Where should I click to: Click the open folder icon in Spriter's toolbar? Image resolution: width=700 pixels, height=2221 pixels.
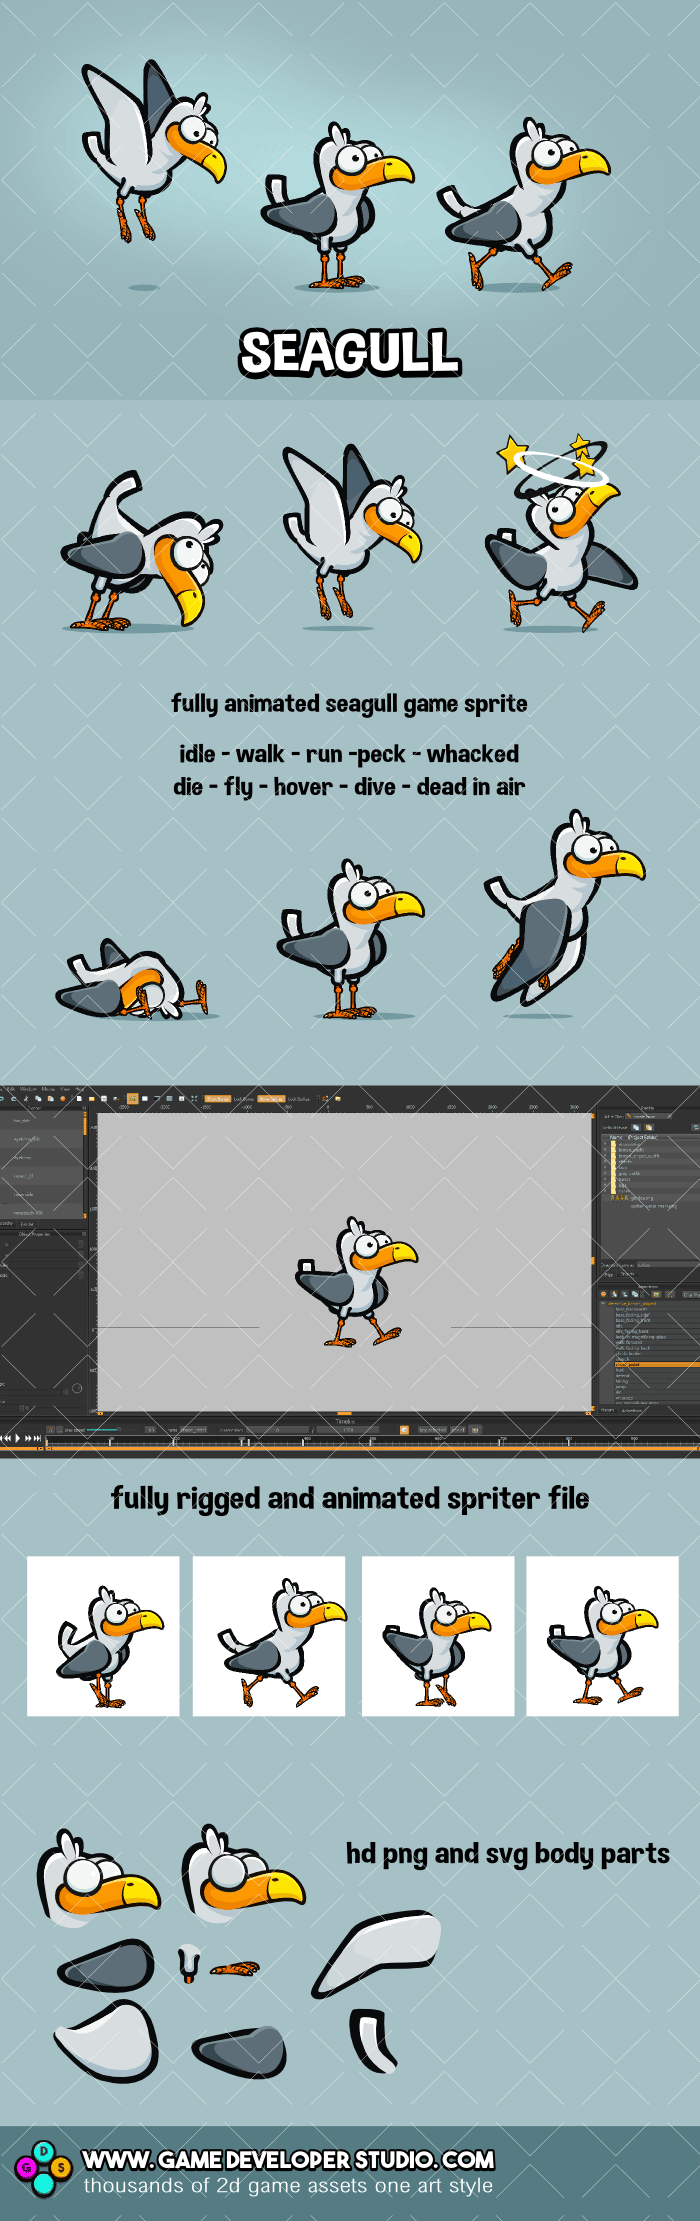pos(92,1098)
